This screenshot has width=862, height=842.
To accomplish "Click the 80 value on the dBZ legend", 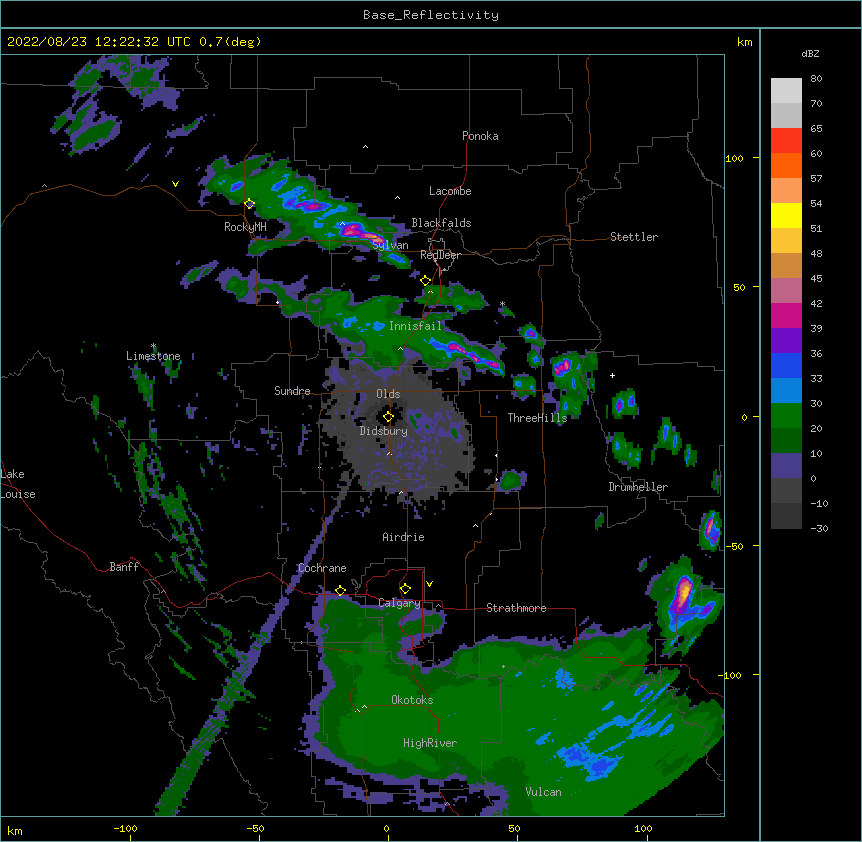I will coord(816,79).
